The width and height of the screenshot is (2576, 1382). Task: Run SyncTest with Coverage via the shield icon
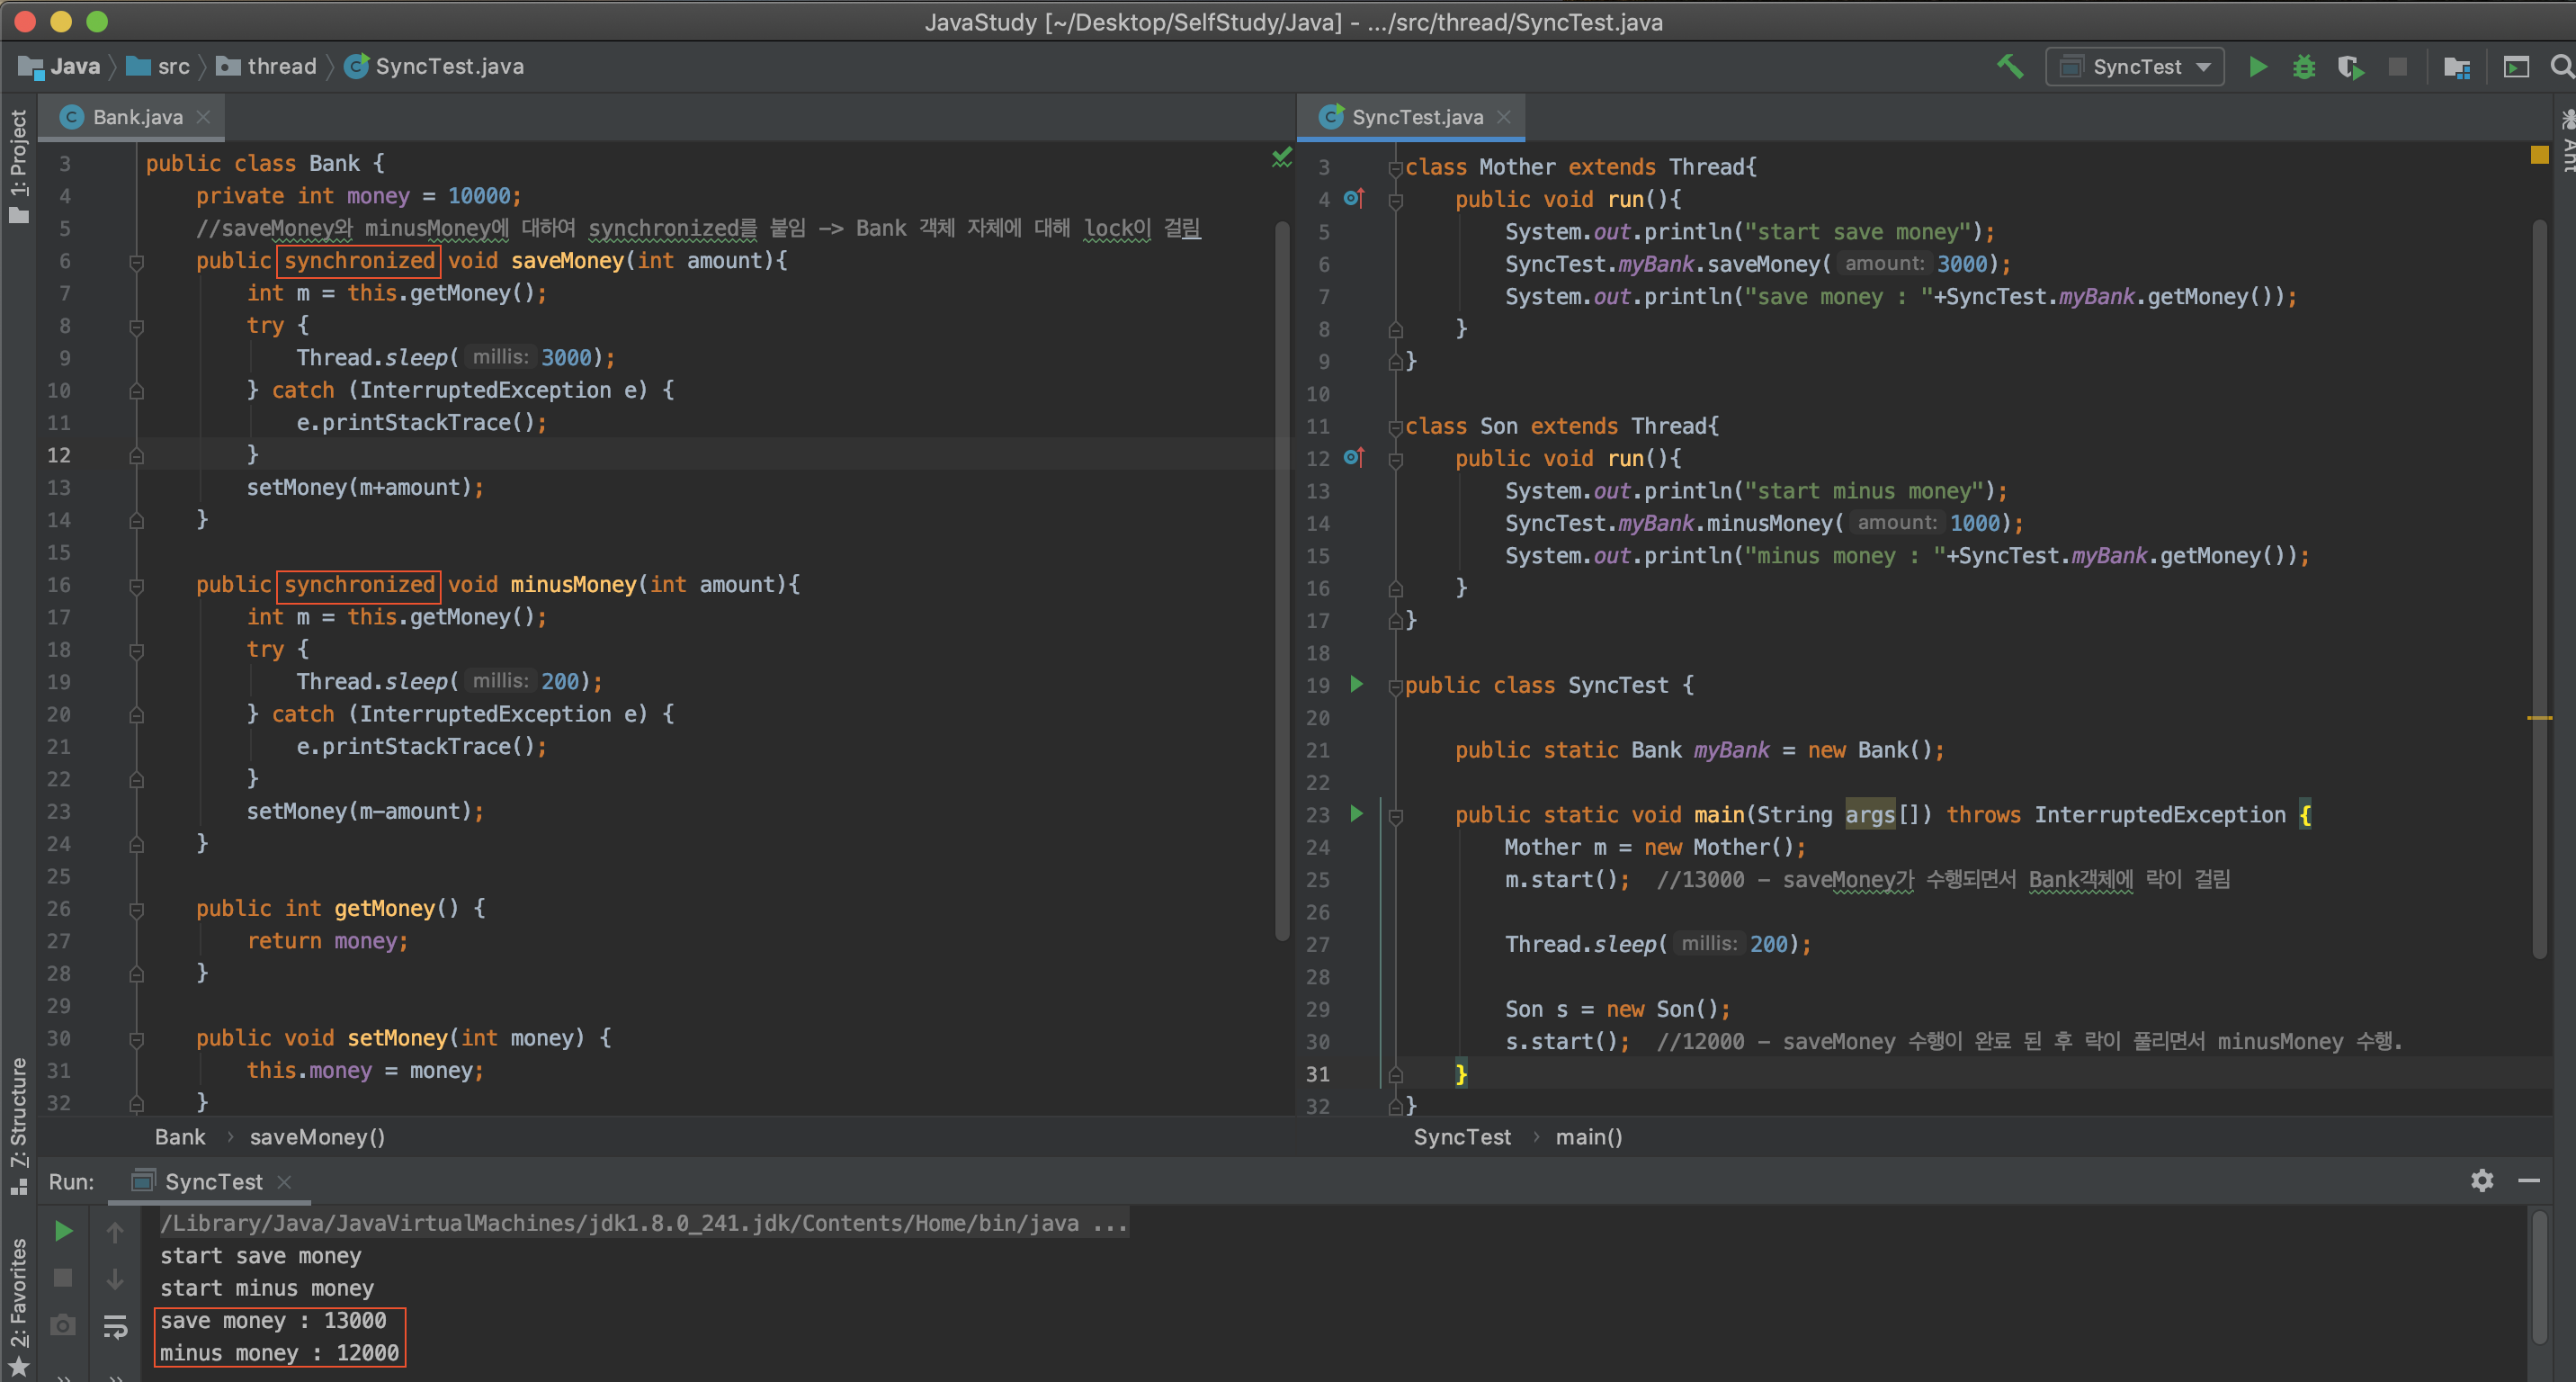(2350, 67)
